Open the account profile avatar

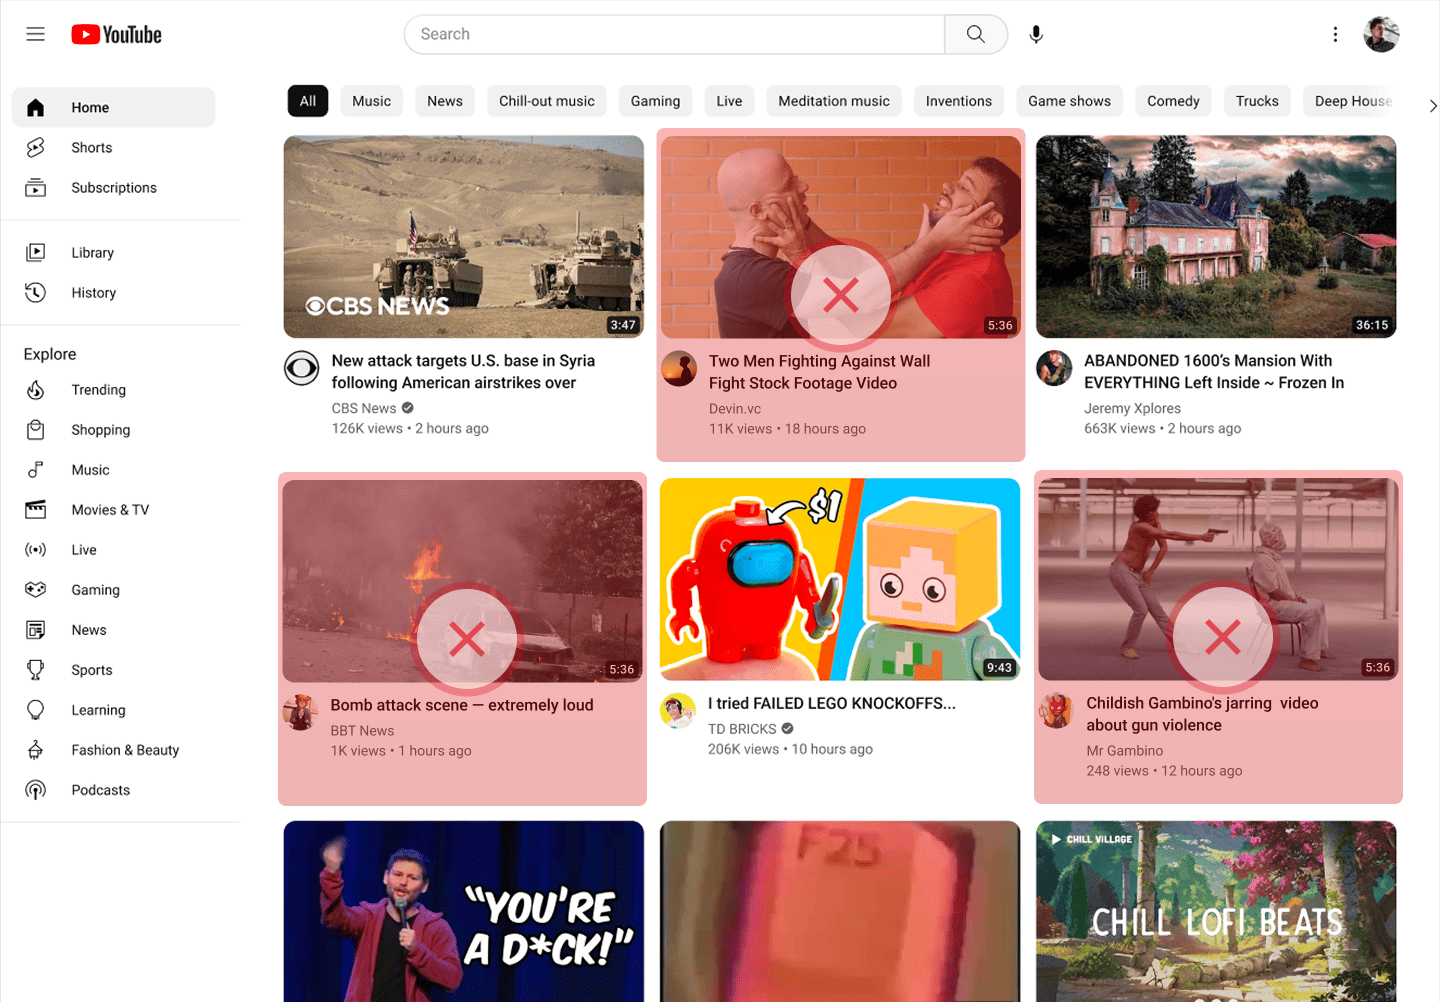click(x=1381, y=34)
